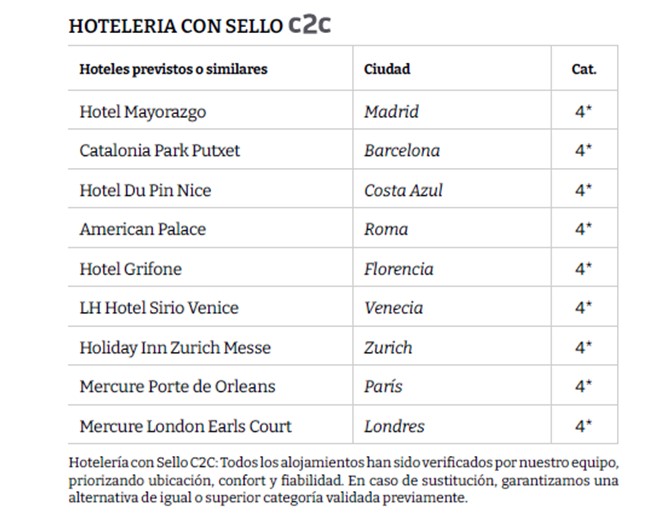Select the 'Londres' city cell
Viewport: 649px width, 518px height.
point(395,426)
